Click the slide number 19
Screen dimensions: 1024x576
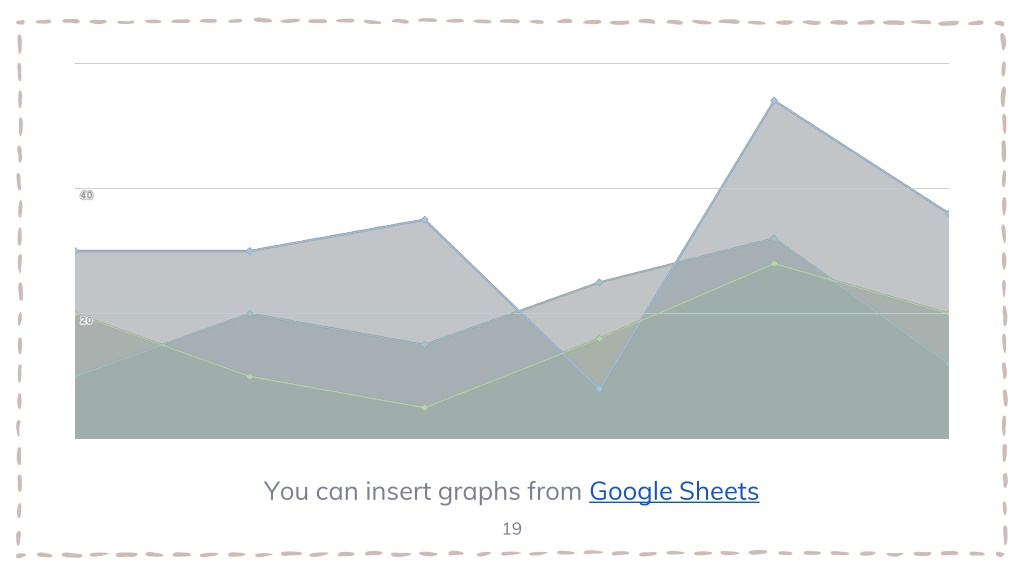pos(512,528)
